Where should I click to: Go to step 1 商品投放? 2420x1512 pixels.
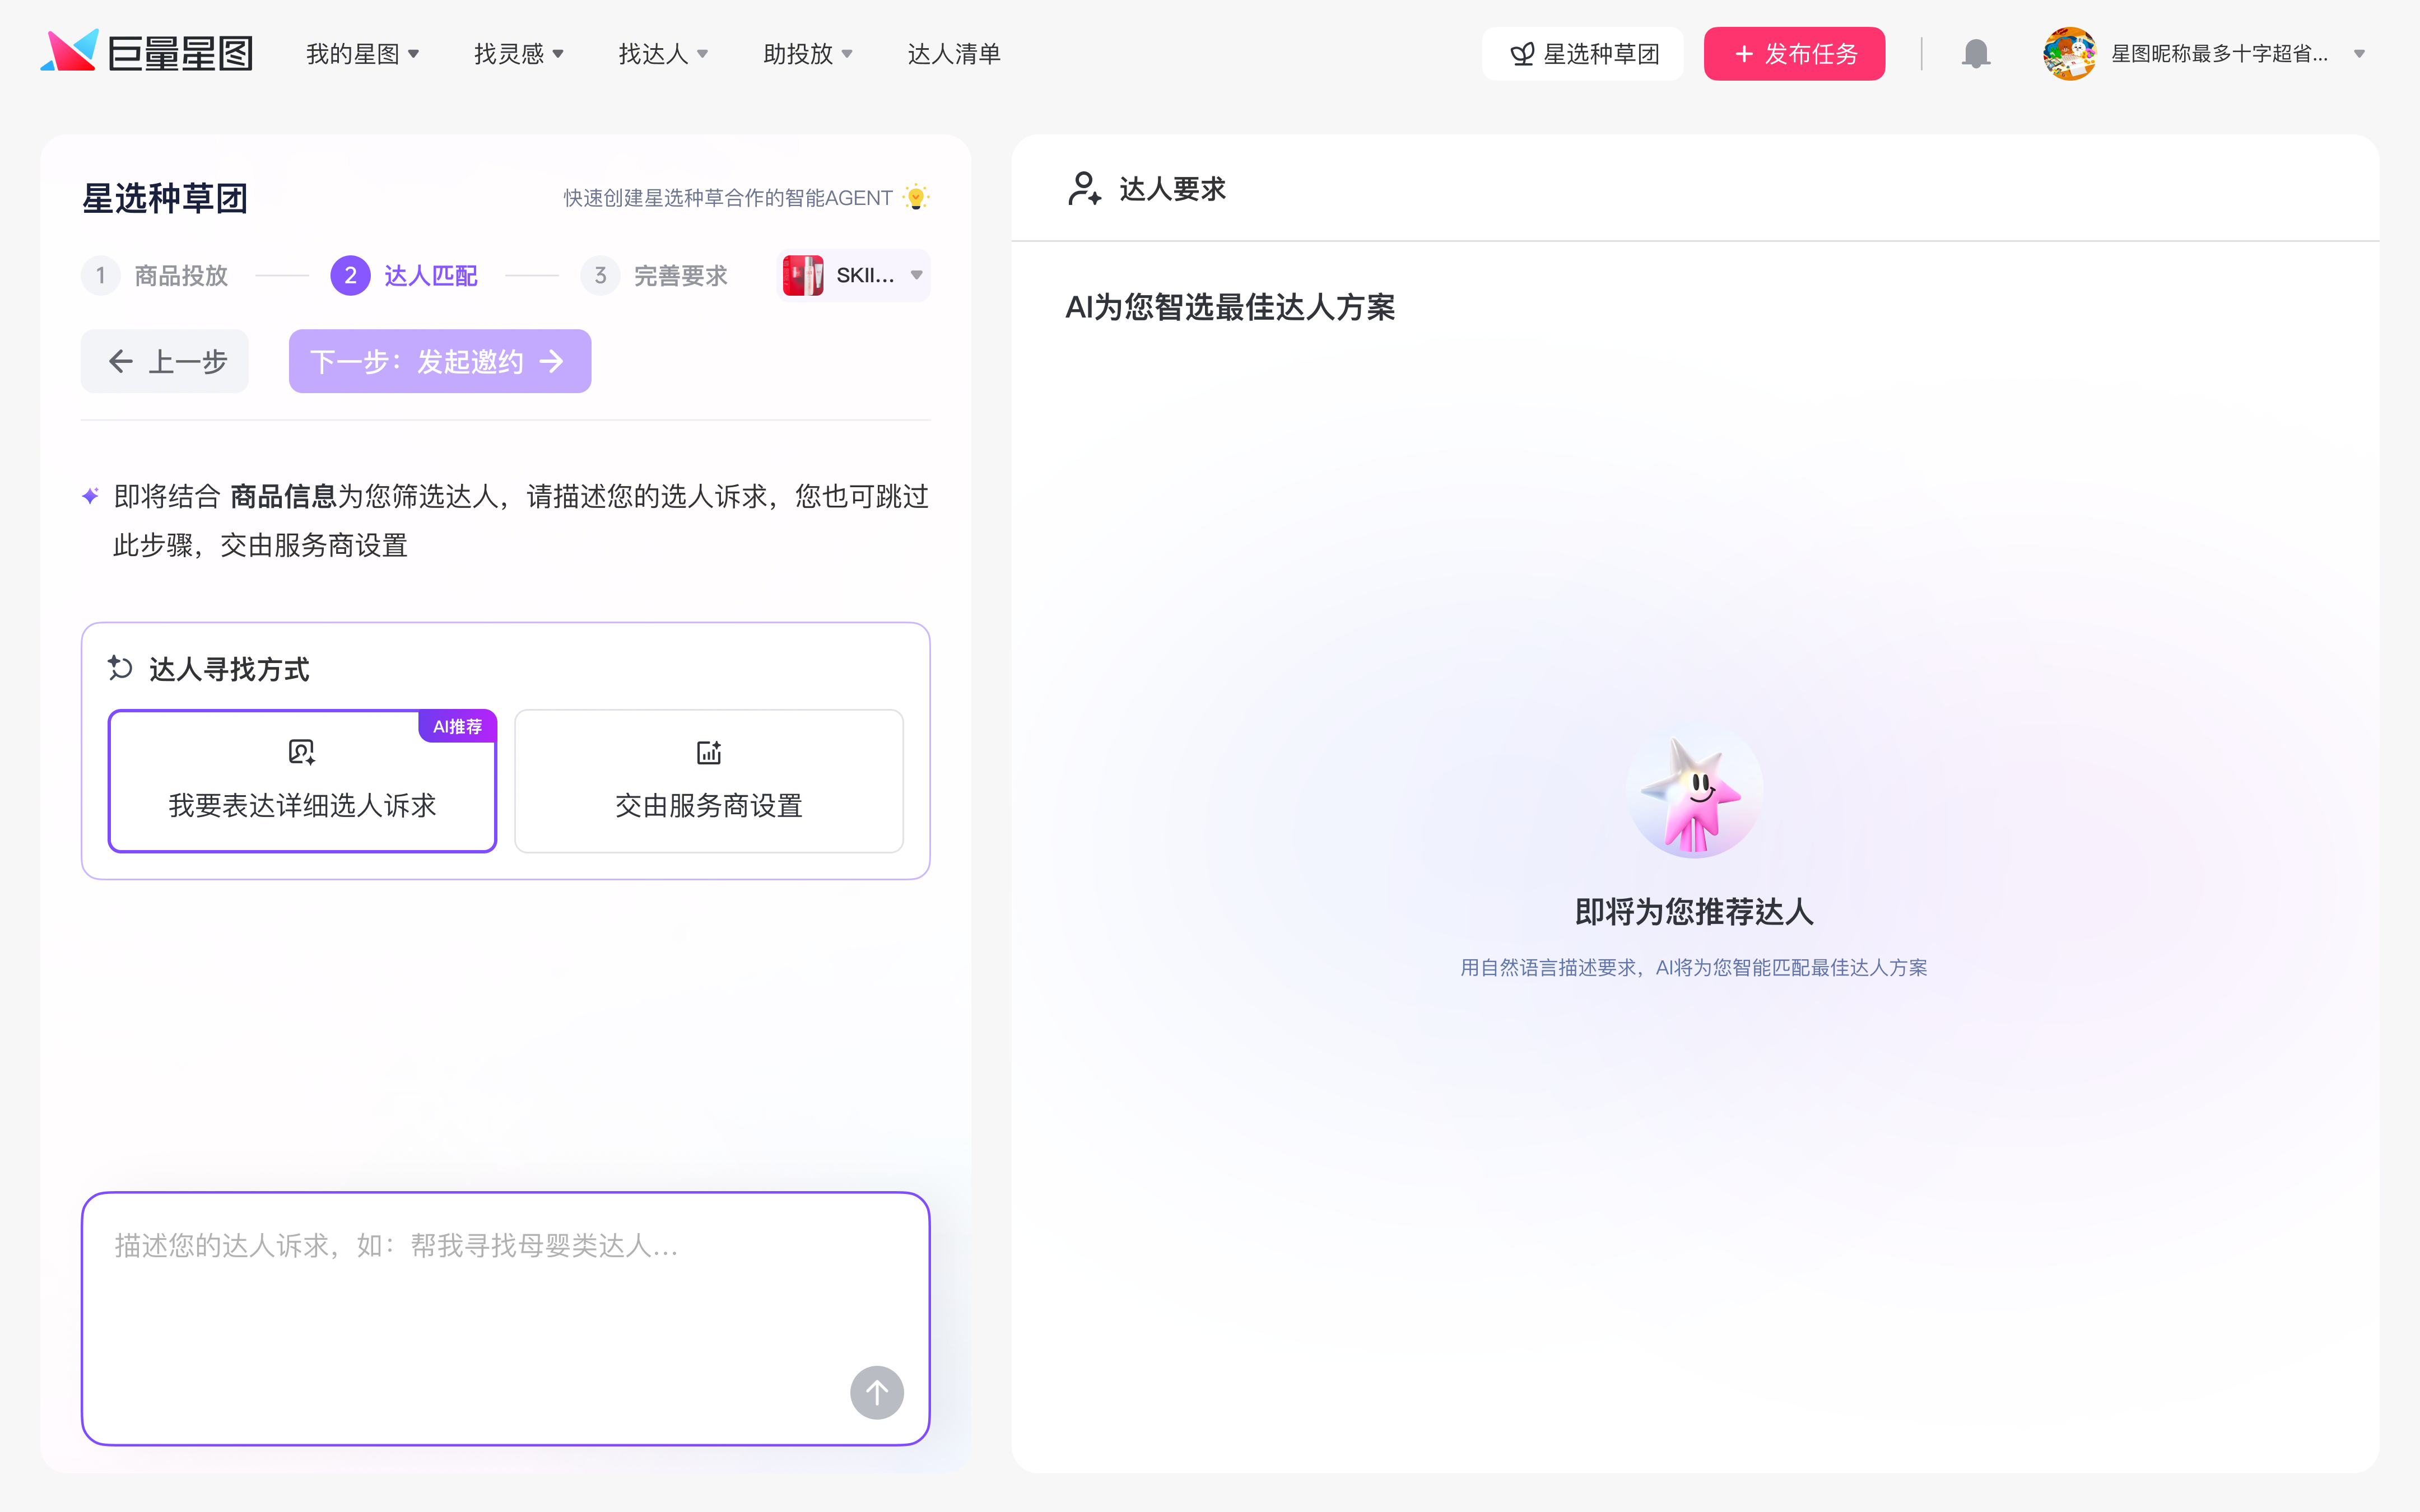coord(156,275)
